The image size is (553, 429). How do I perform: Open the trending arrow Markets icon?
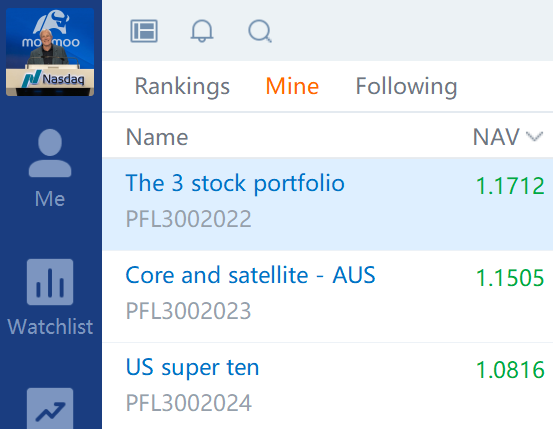pyautogui.click(x=50, y=409)
